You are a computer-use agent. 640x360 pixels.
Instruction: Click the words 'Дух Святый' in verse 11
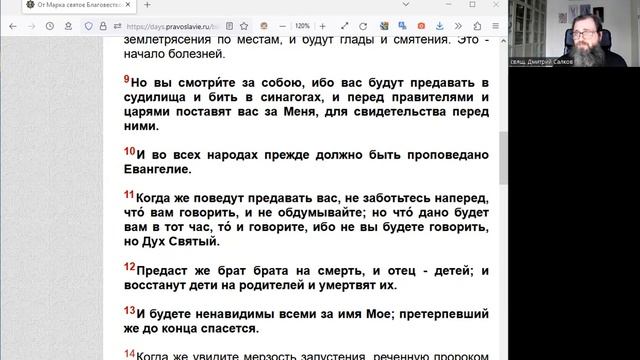180,242
